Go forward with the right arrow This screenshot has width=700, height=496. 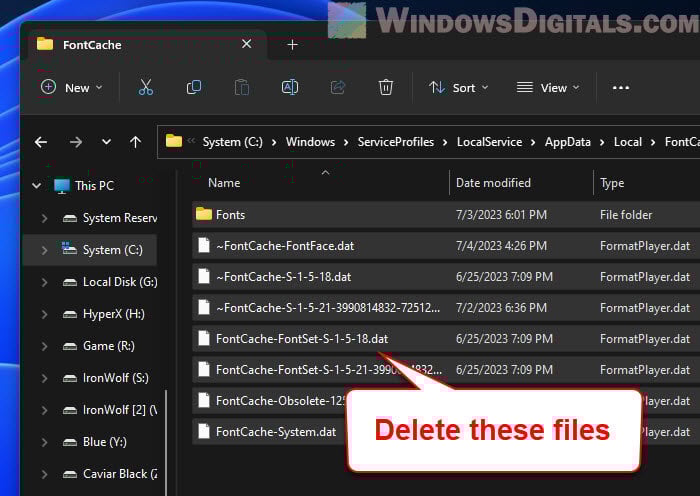click(76, 142)
